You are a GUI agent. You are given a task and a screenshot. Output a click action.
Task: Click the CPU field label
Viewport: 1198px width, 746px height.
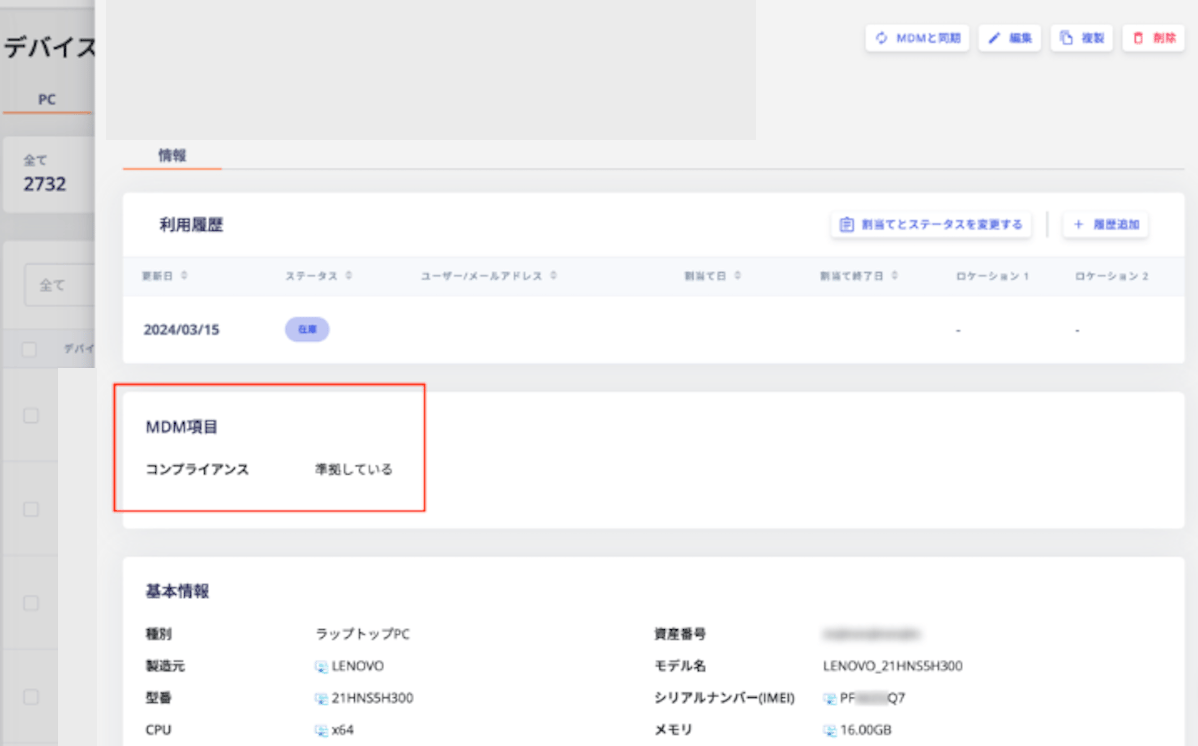click(x=158, y=730)
